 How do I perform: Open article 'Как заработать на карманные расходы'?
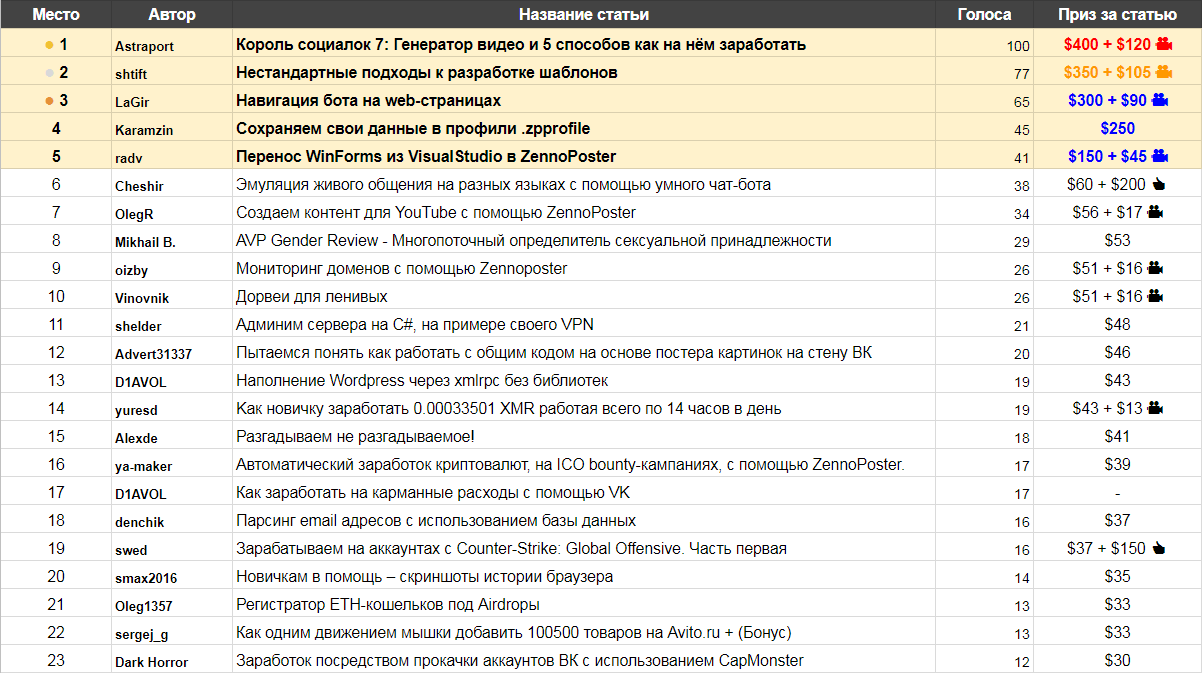(433, 493)
